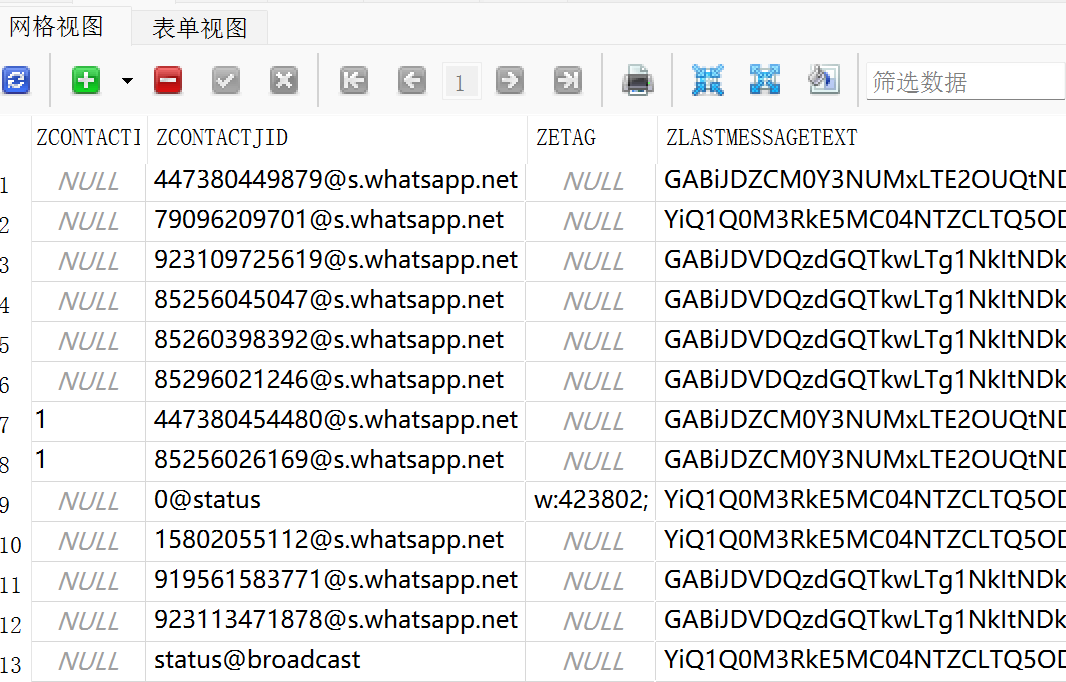Sort by ZCONTACTI column header

point(88,138)
